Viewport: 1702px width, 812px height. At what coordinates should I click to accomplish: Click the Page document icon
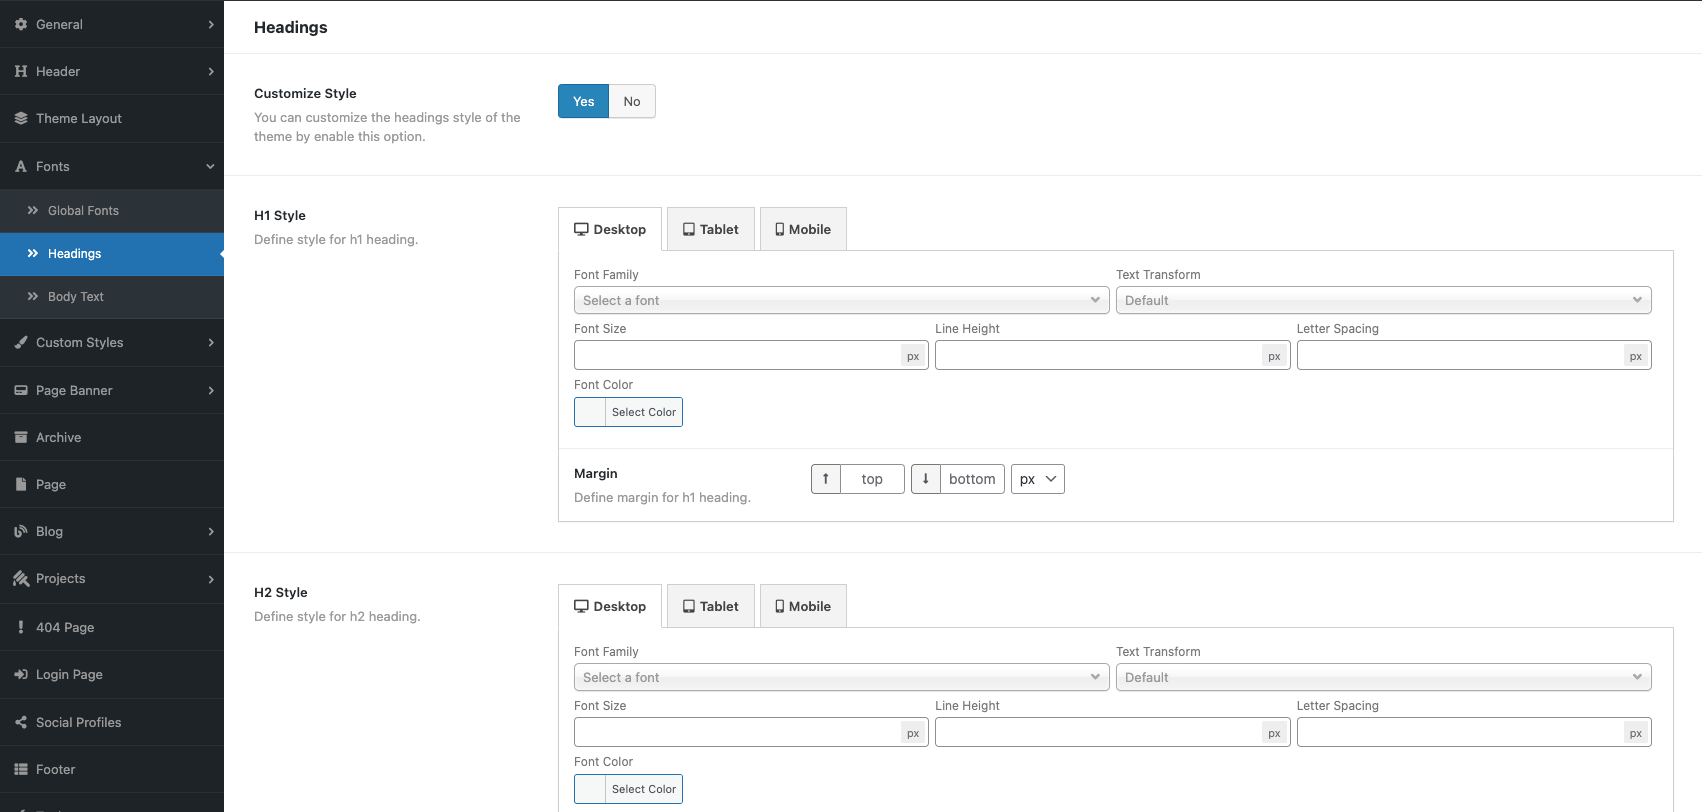click(21, 484)
